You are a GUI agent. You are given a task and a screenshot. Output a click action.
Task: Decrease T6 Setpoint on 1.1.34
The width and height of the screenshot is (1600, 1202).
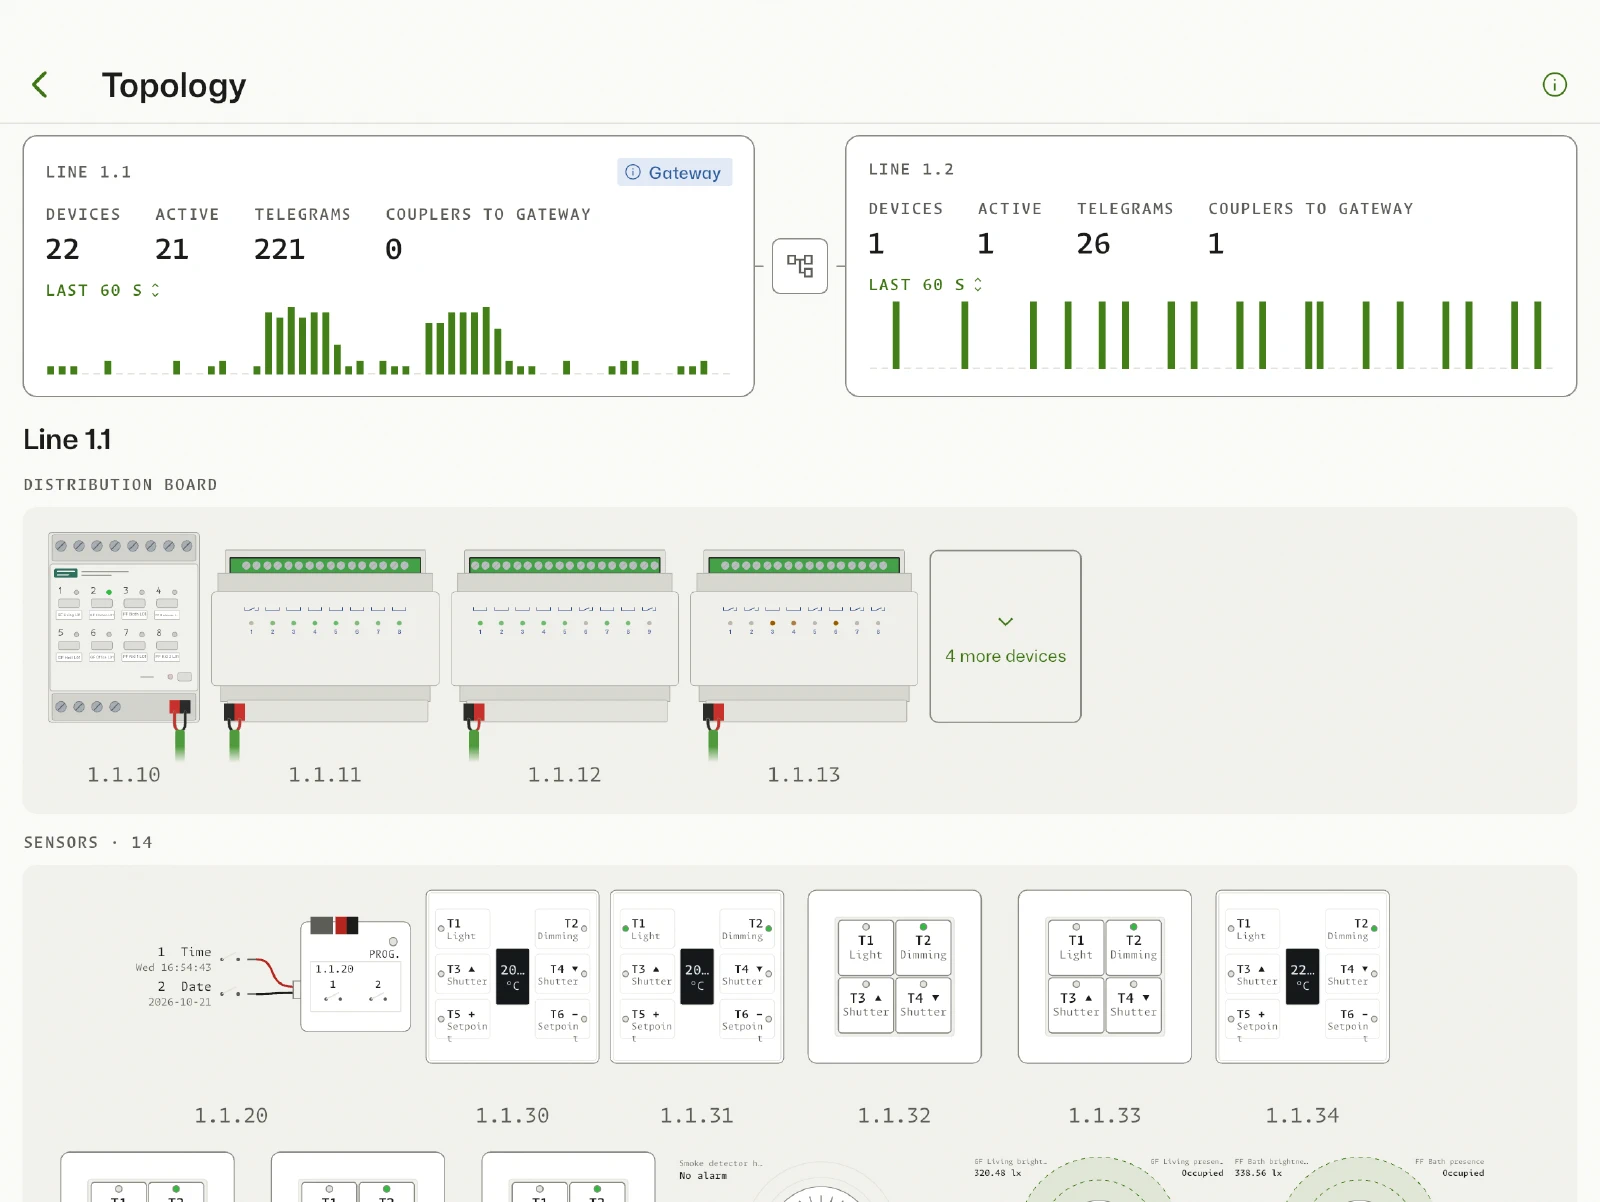pos(1352,1020)
